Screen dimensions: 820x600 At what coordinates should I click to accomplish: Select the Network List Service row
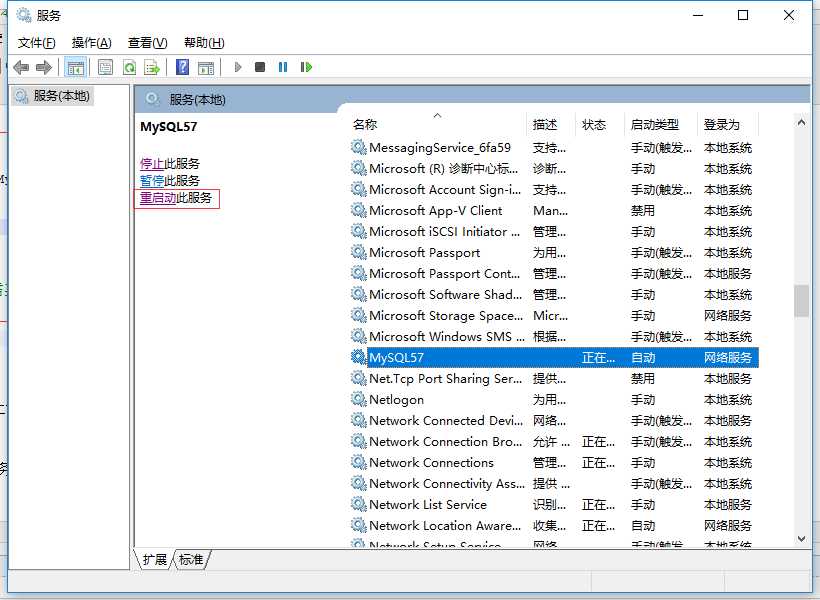(x=553, y=504)
